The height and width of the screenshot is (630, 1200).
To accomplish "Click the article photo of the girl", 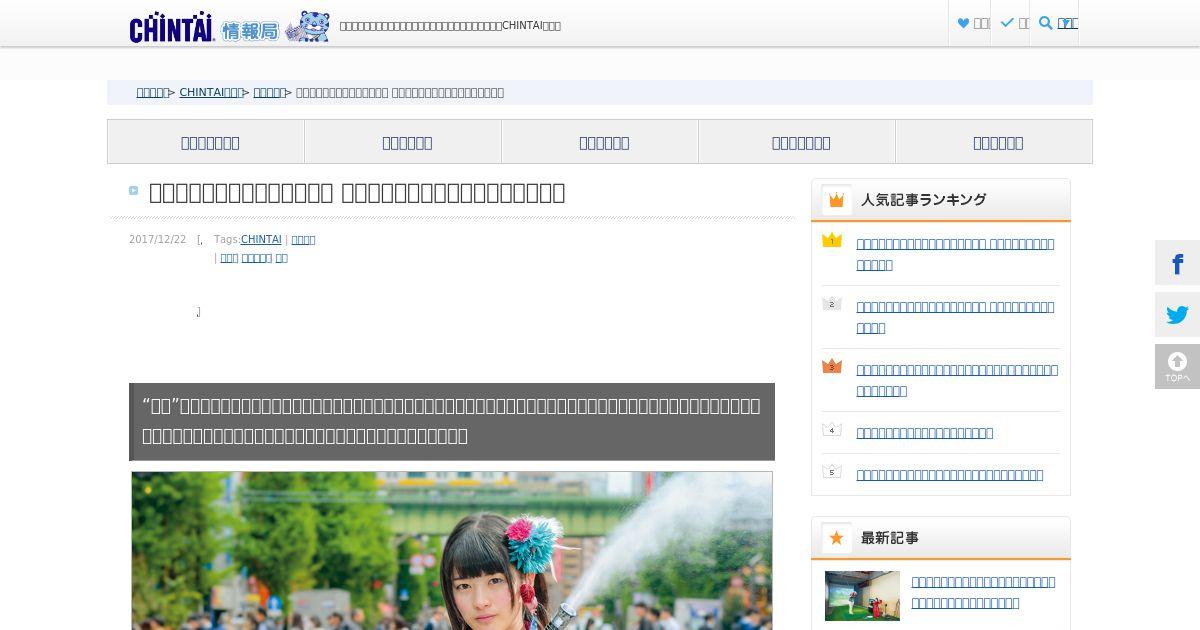I will point(452,551).
